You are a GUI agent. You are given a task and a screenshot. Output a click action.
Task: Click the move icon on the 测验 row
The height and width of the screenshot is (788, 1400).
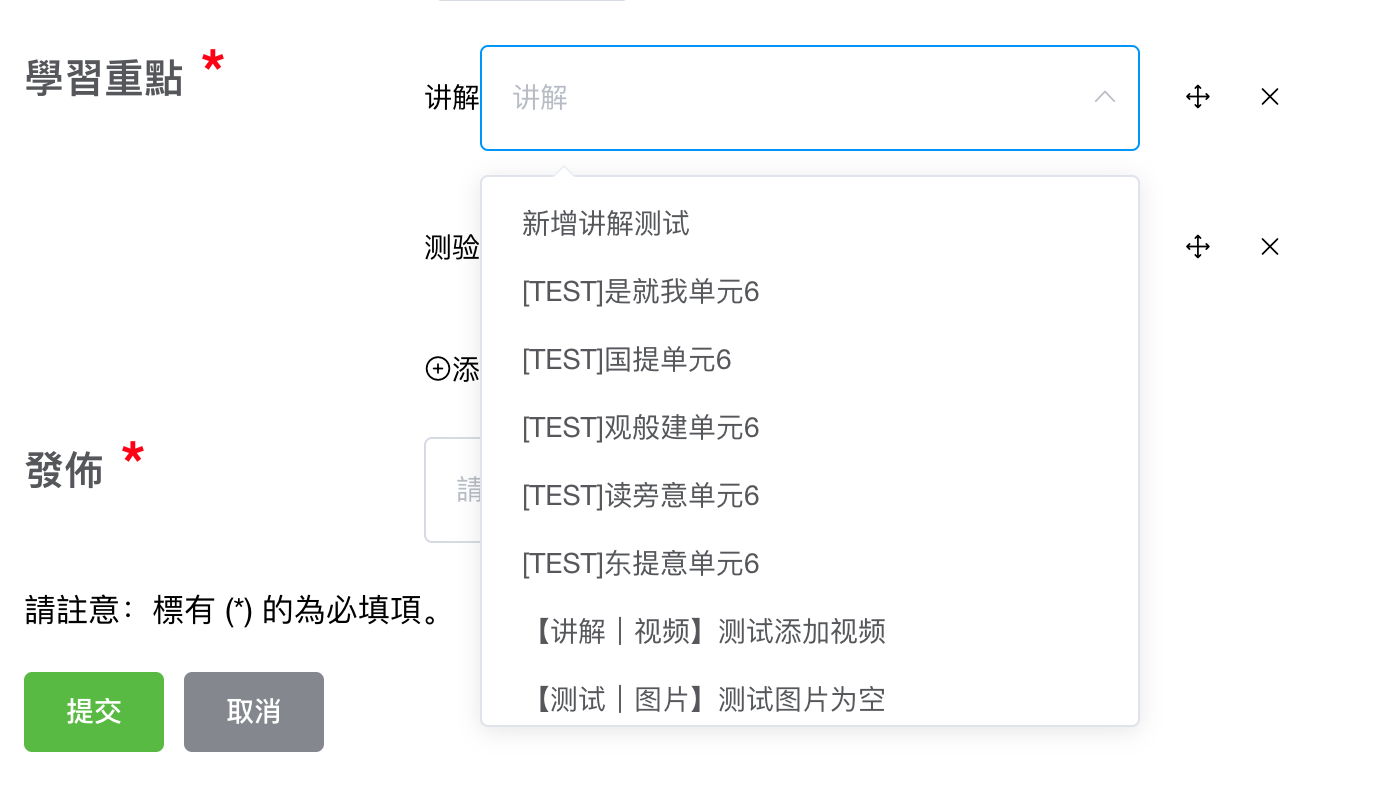[x=1198, y=247]
